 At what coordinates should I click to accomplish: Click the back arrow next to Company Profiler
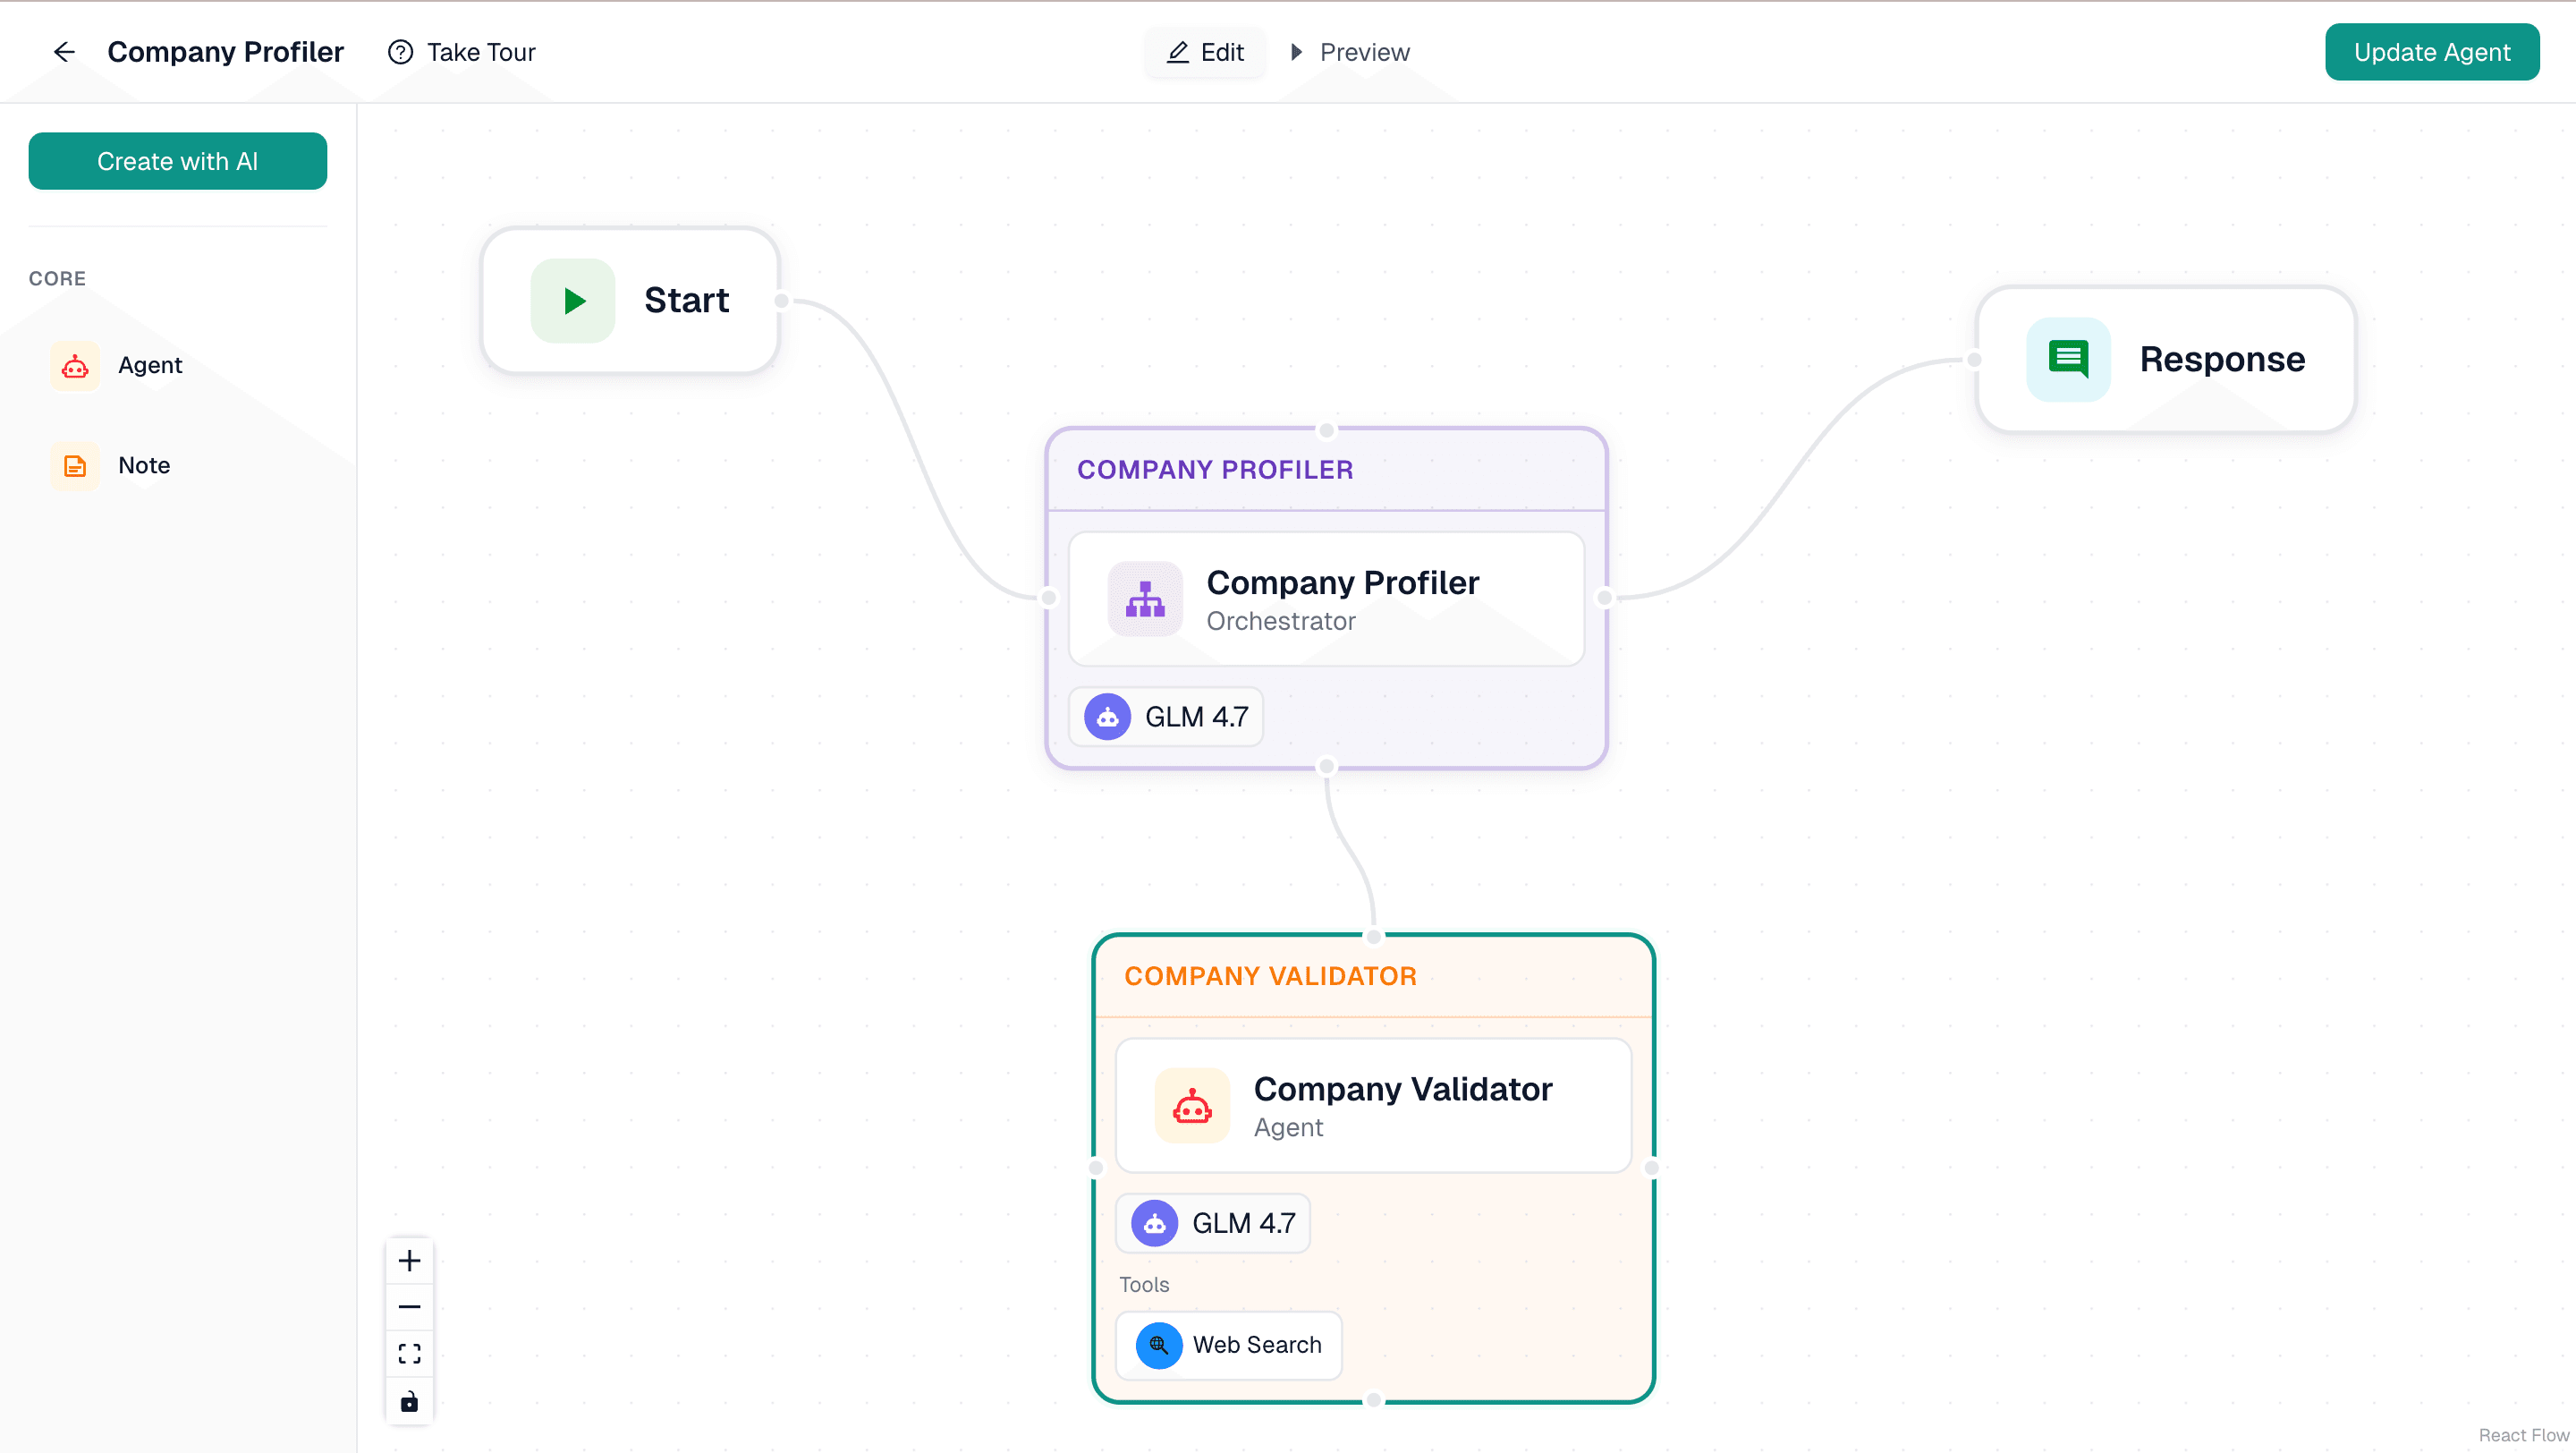click(64, 51)
